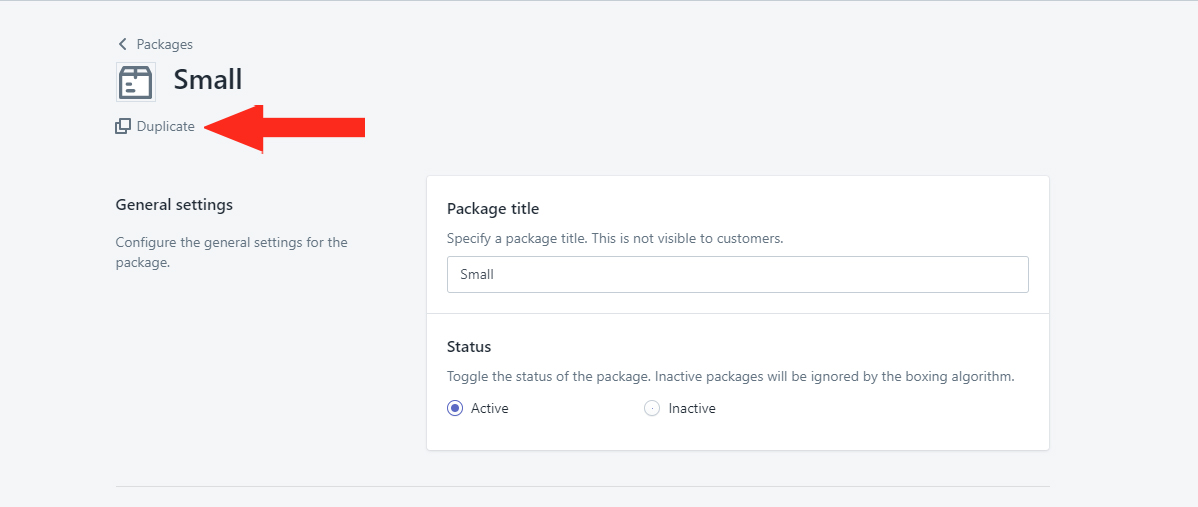The width and height of the screenshot is (1198, 507).
Task: Click the Package title heading
Action: pos(493,208)
